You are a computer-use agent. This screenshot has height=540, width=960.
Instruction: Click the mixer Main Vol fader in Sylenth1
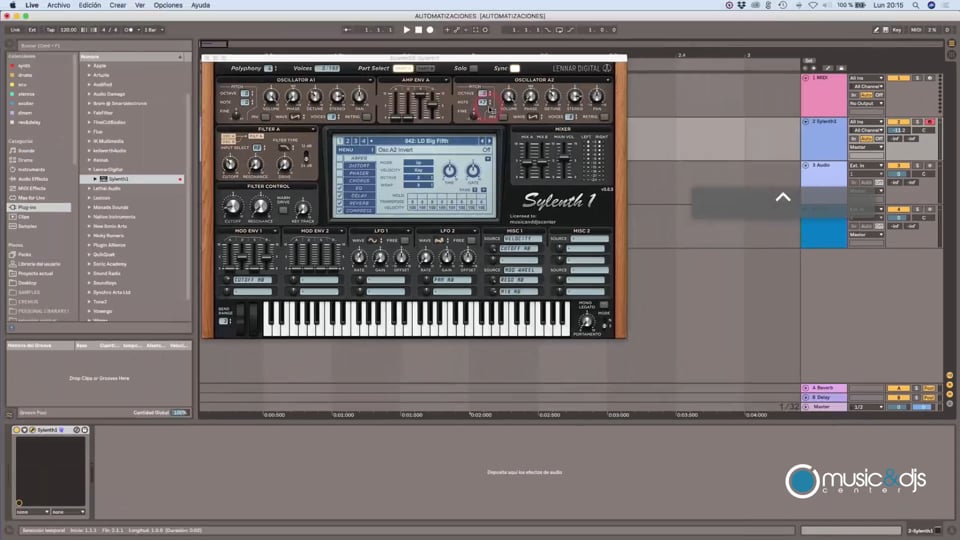563,158
